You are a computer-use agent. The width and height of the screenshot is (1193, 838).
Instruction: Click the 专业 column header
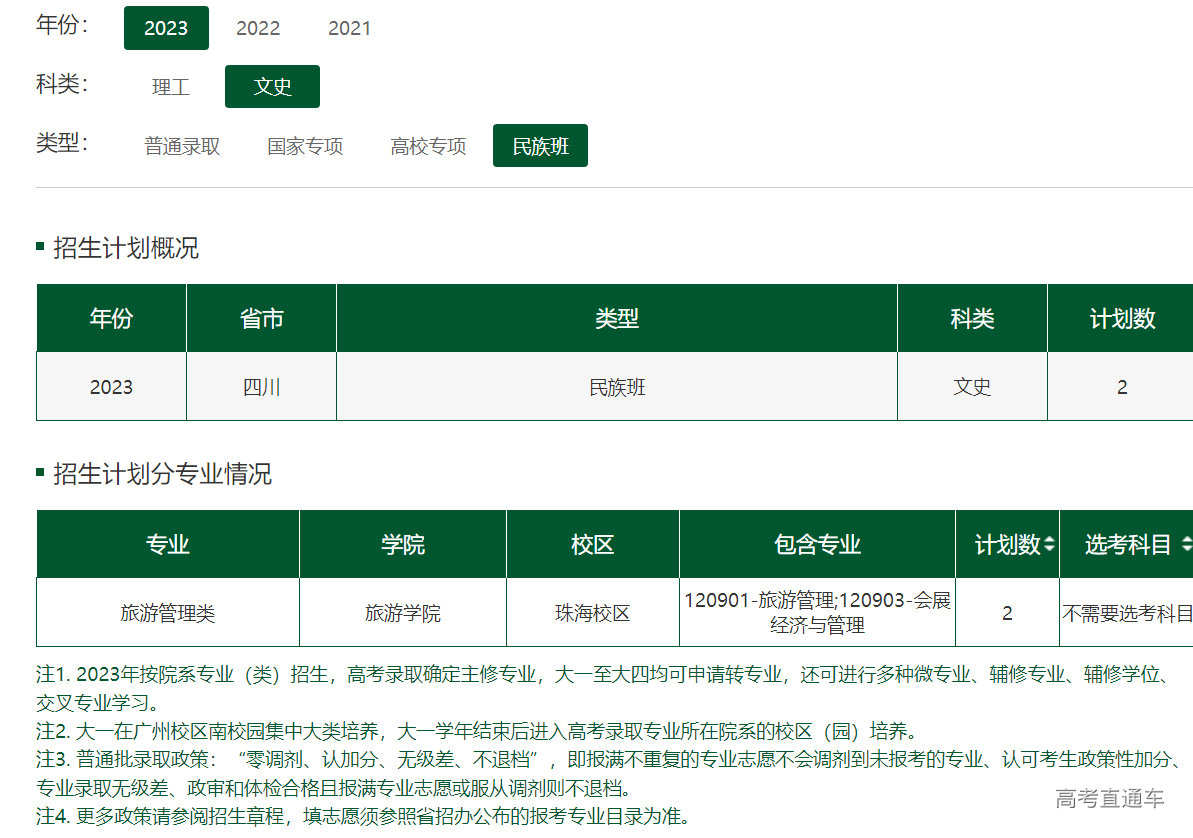click(x=167, y=545)
